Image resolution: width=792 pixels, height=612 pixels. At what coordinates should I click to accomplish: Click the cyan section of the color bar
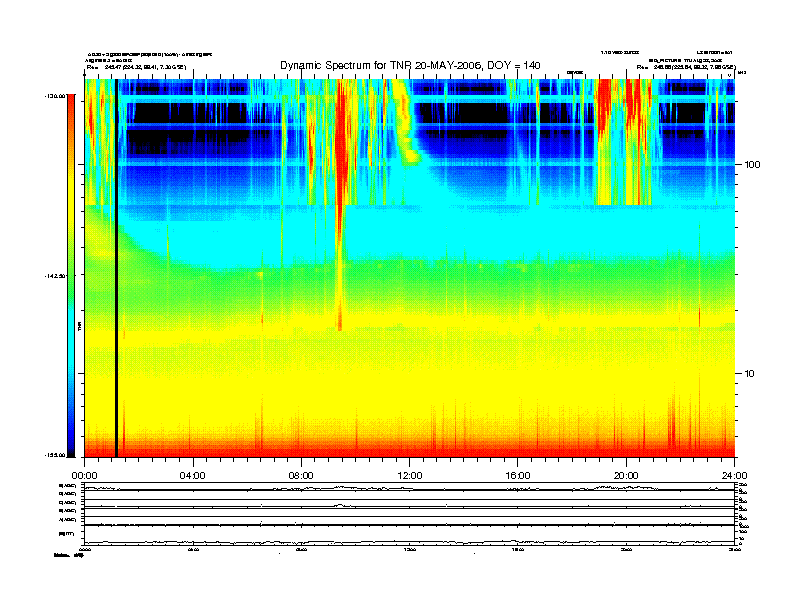pyautogui.click(x=71, y=333)
